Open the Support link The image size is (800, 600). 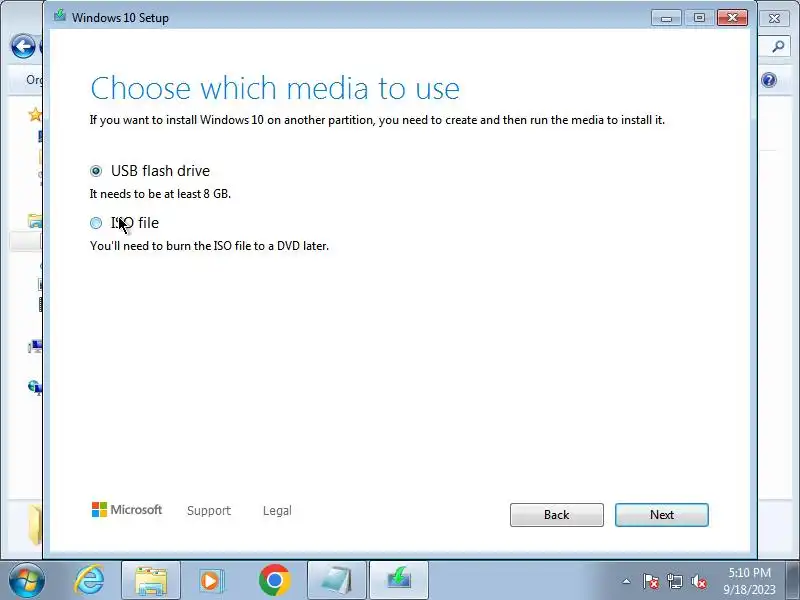click(x=209, y=511)
